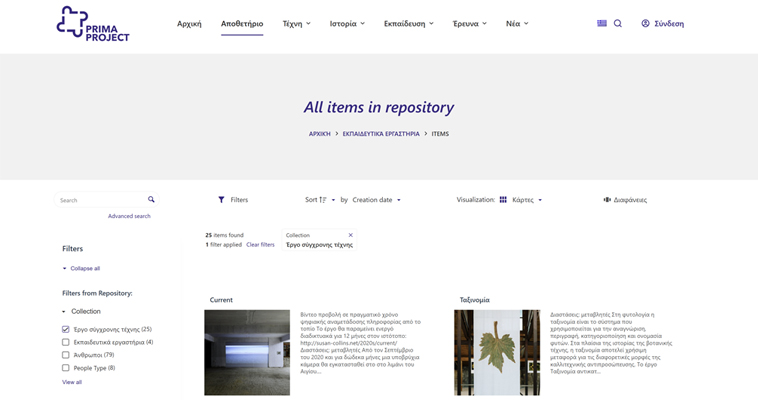This screenshot has height=400, width=758.
Task: Open the Current item thumbnail
Action: pos(247,353)
